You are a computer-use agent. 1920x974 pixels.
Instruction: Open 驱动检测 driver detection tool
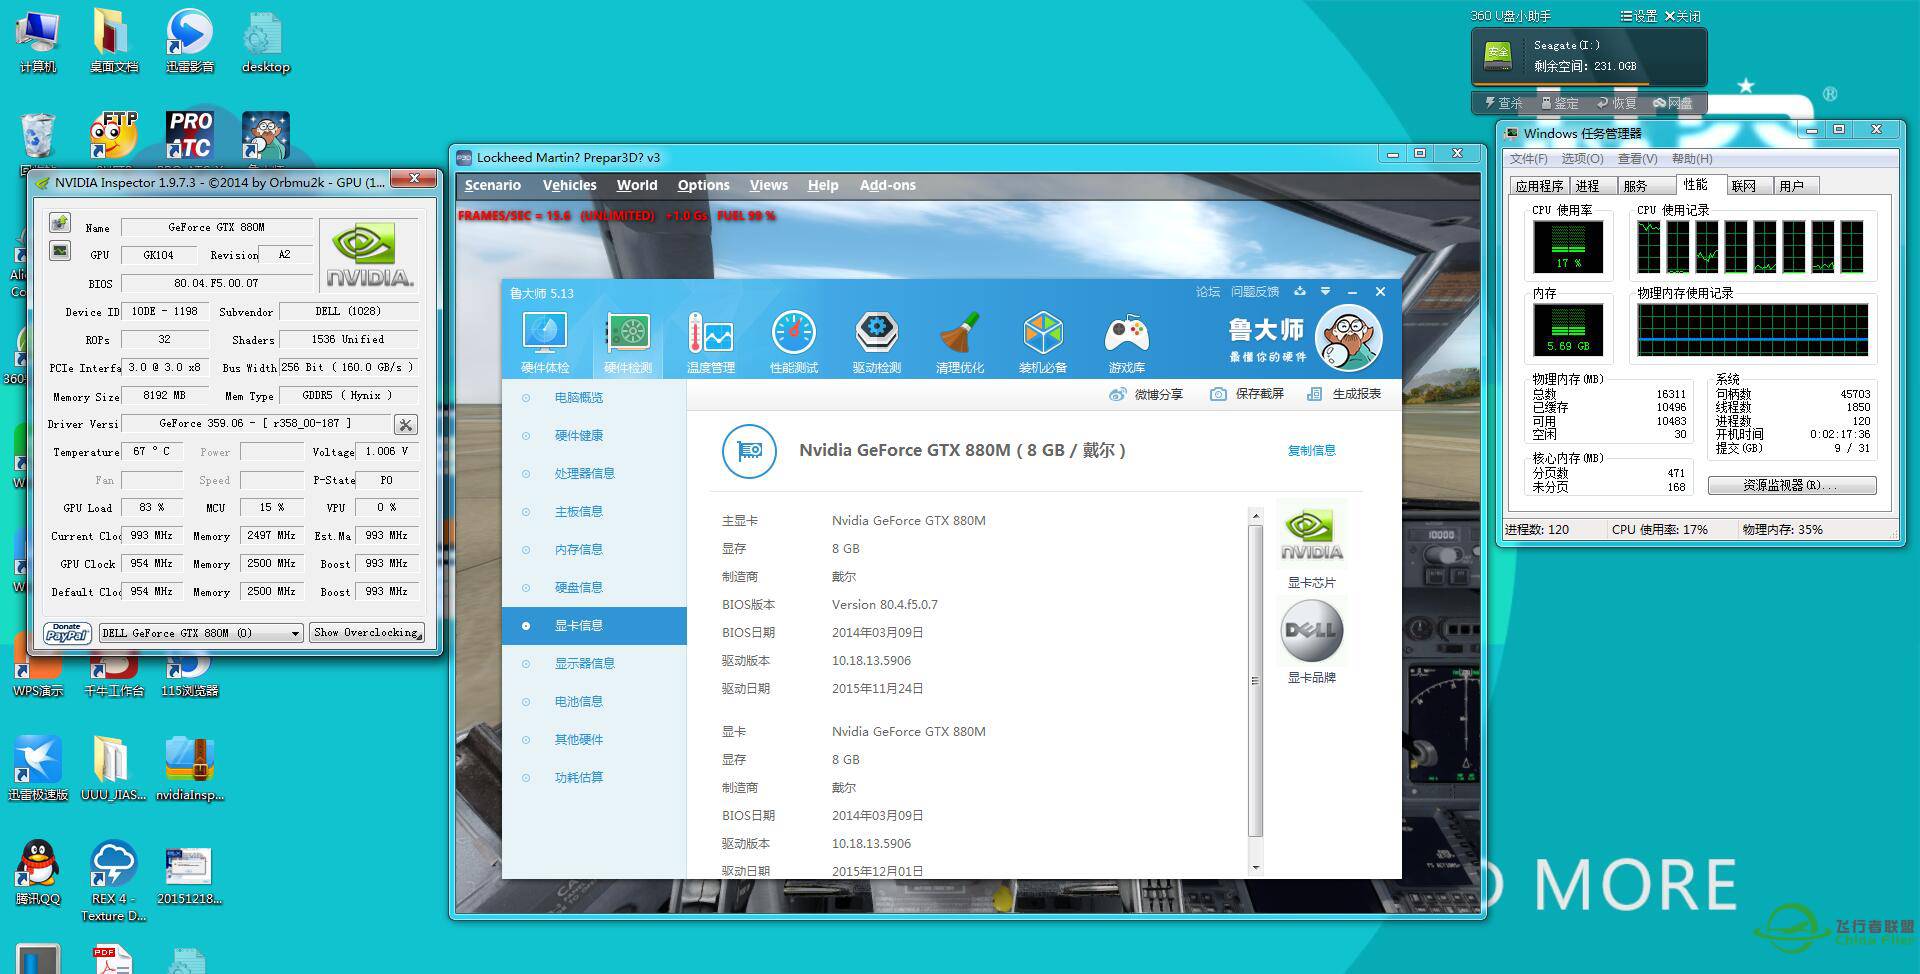(876, 341)
